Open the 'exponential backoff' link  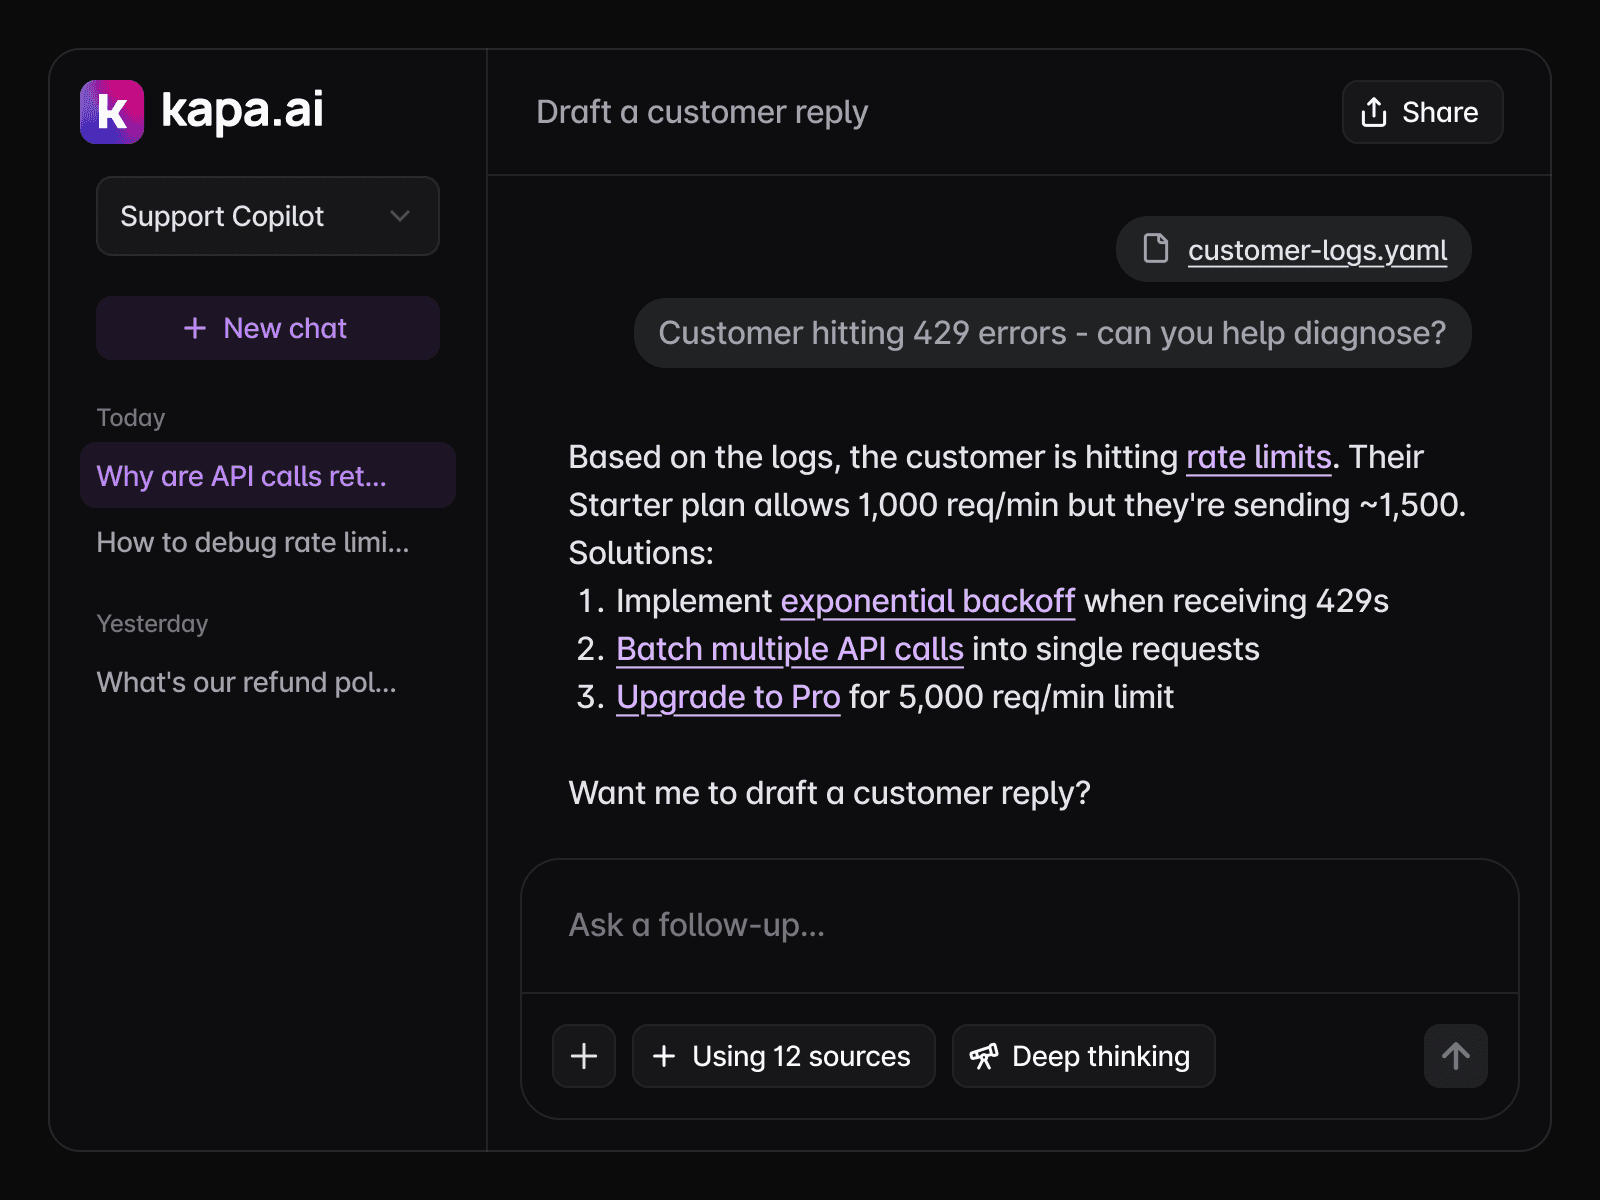tap(927, 601)
